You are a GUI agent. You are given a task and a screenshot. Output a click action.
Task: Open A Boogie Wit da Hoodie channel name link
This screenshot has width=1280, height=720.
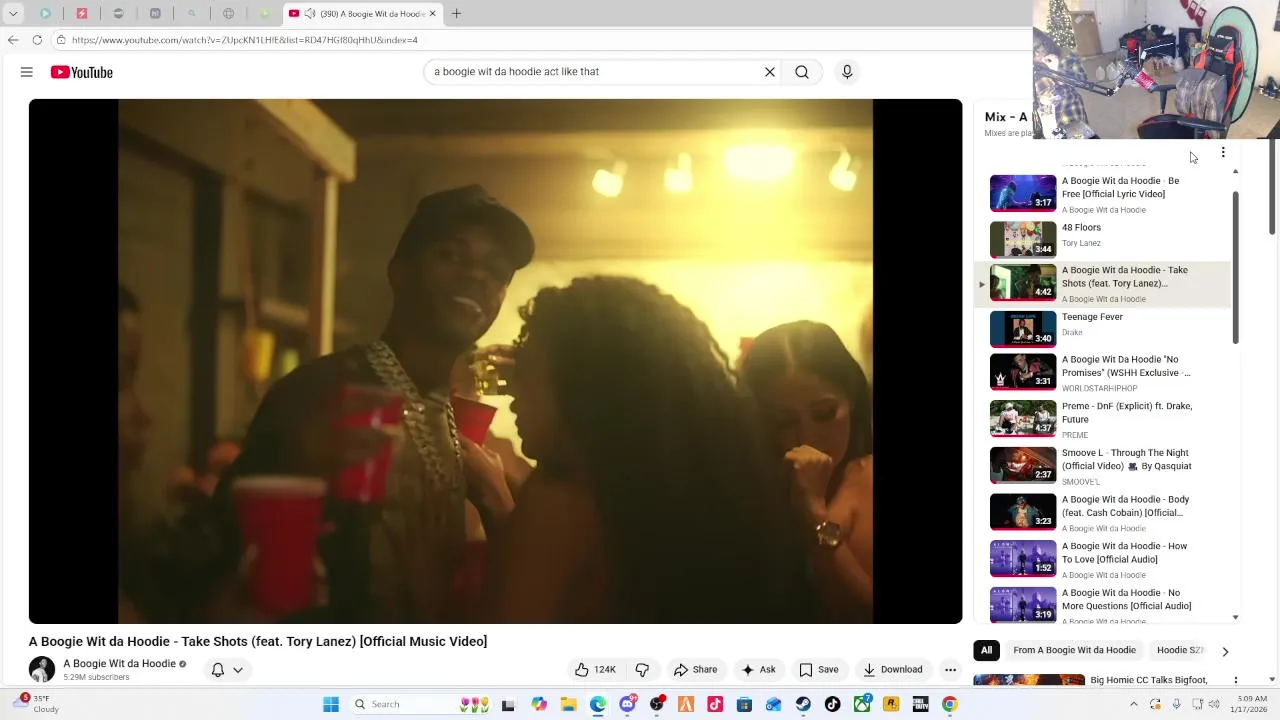point(119,664)
